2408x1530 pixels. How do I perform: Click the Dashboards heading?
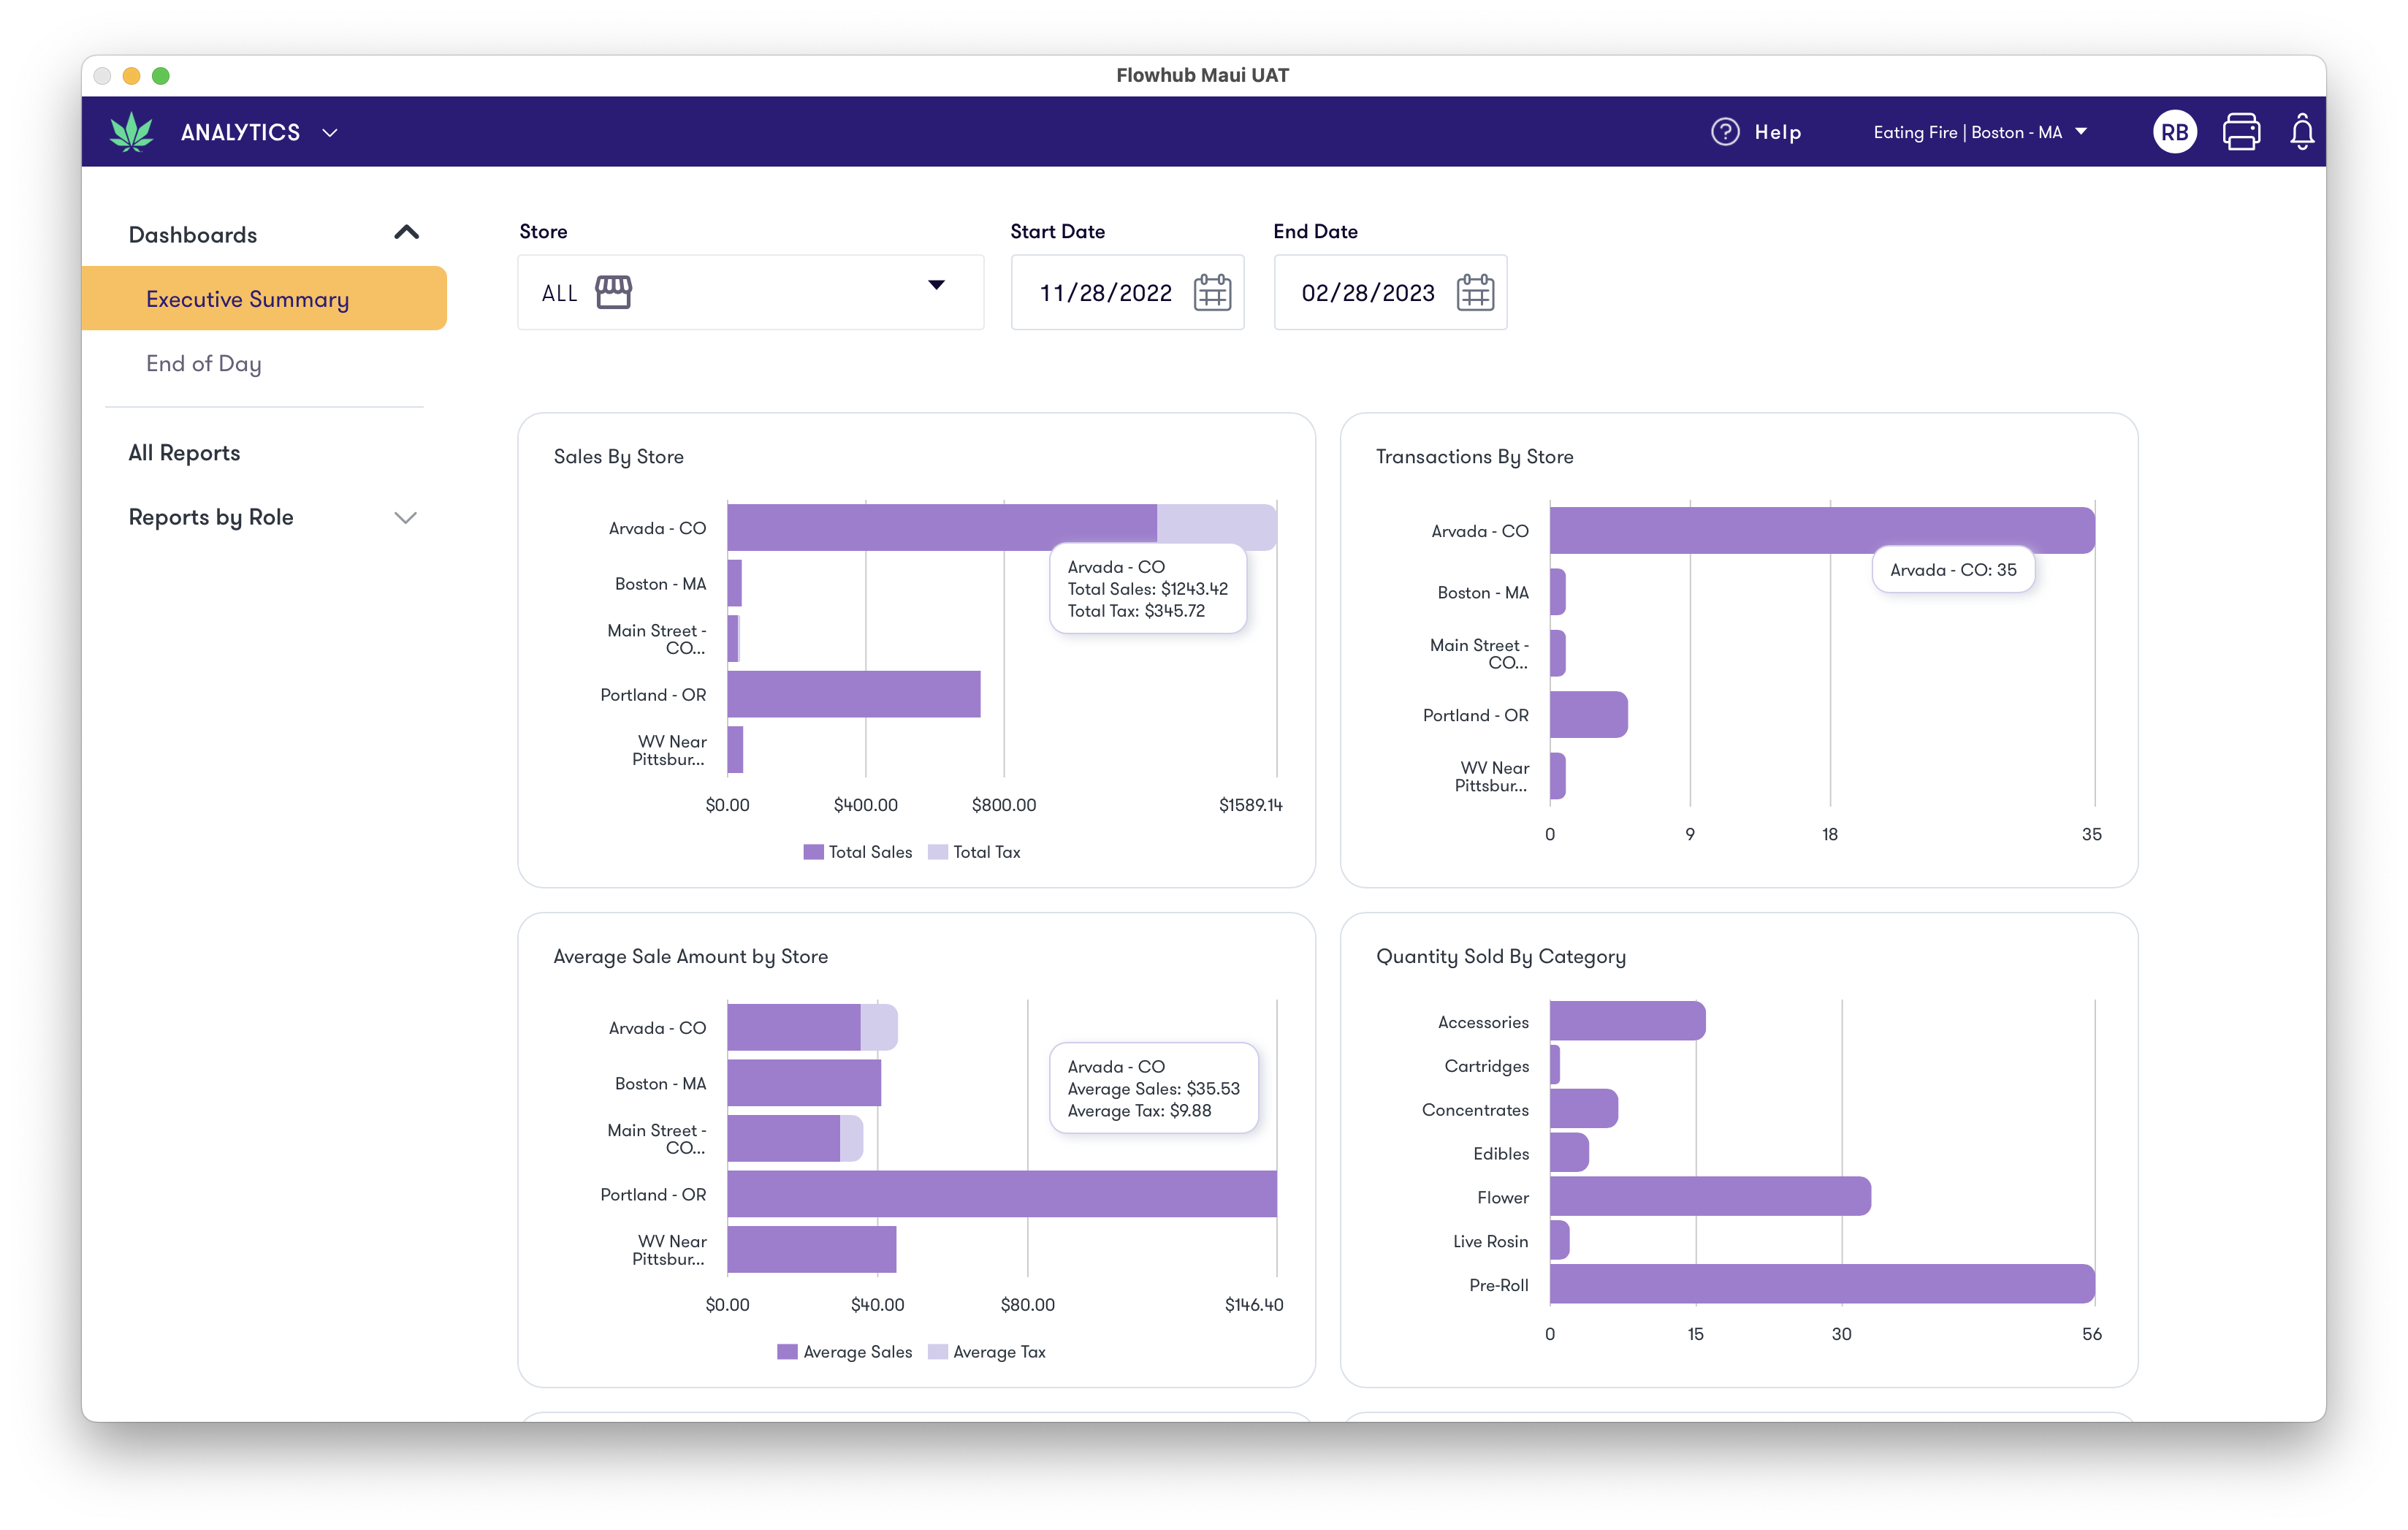(193, 234)
